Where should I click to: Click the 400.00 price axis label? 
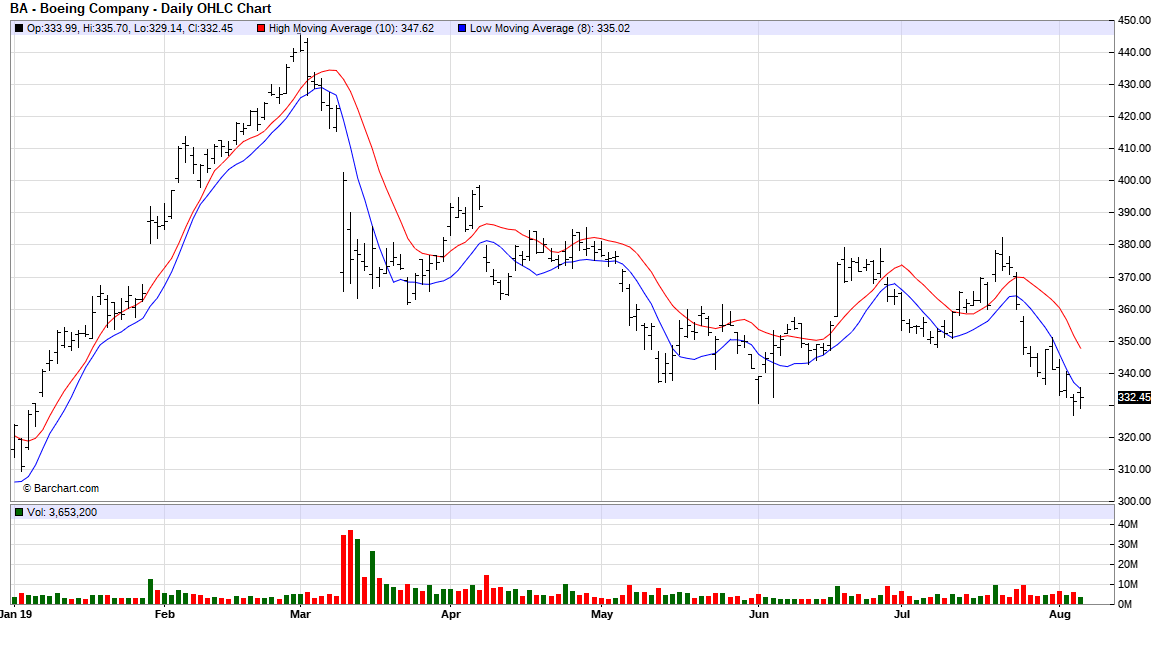tap(1135, 181)
